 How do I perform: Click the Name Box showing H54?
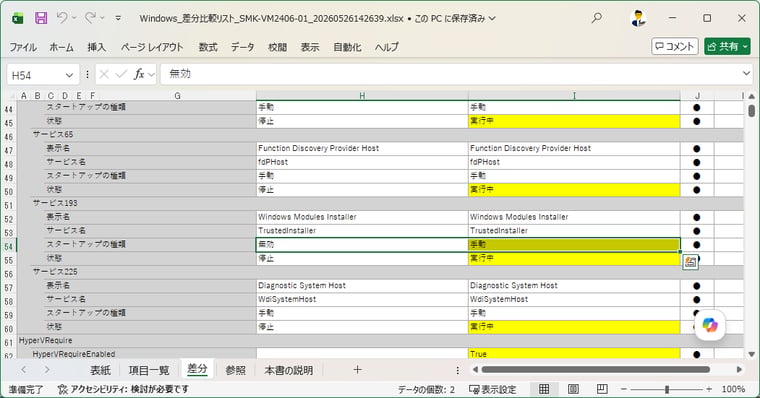[x=36, y=75]
